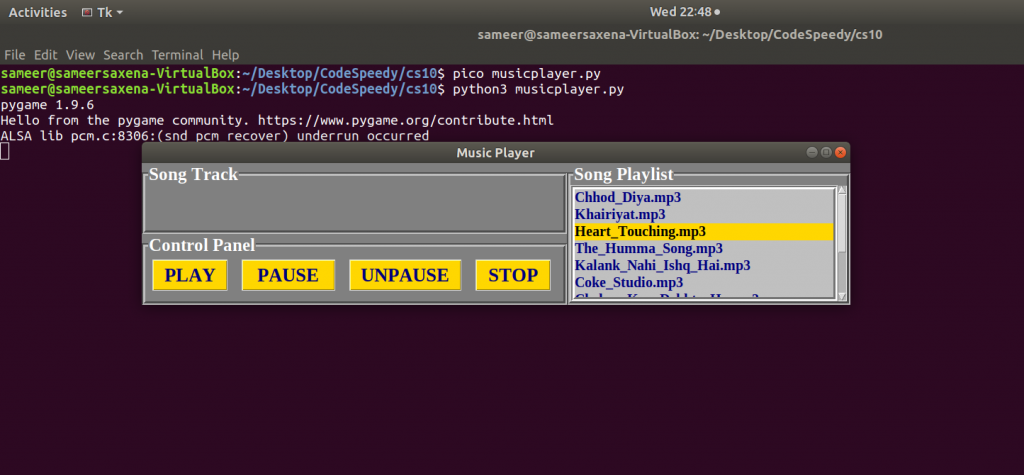Open the Terminal menu in menu bar
Screen dimensions: 1024x475
pyautogui.click(x=177, y=55)
